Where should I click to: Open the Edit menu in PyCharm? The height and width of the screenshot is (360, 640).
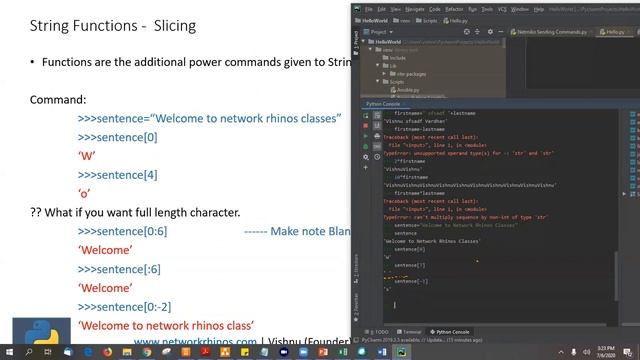[381, 9]
